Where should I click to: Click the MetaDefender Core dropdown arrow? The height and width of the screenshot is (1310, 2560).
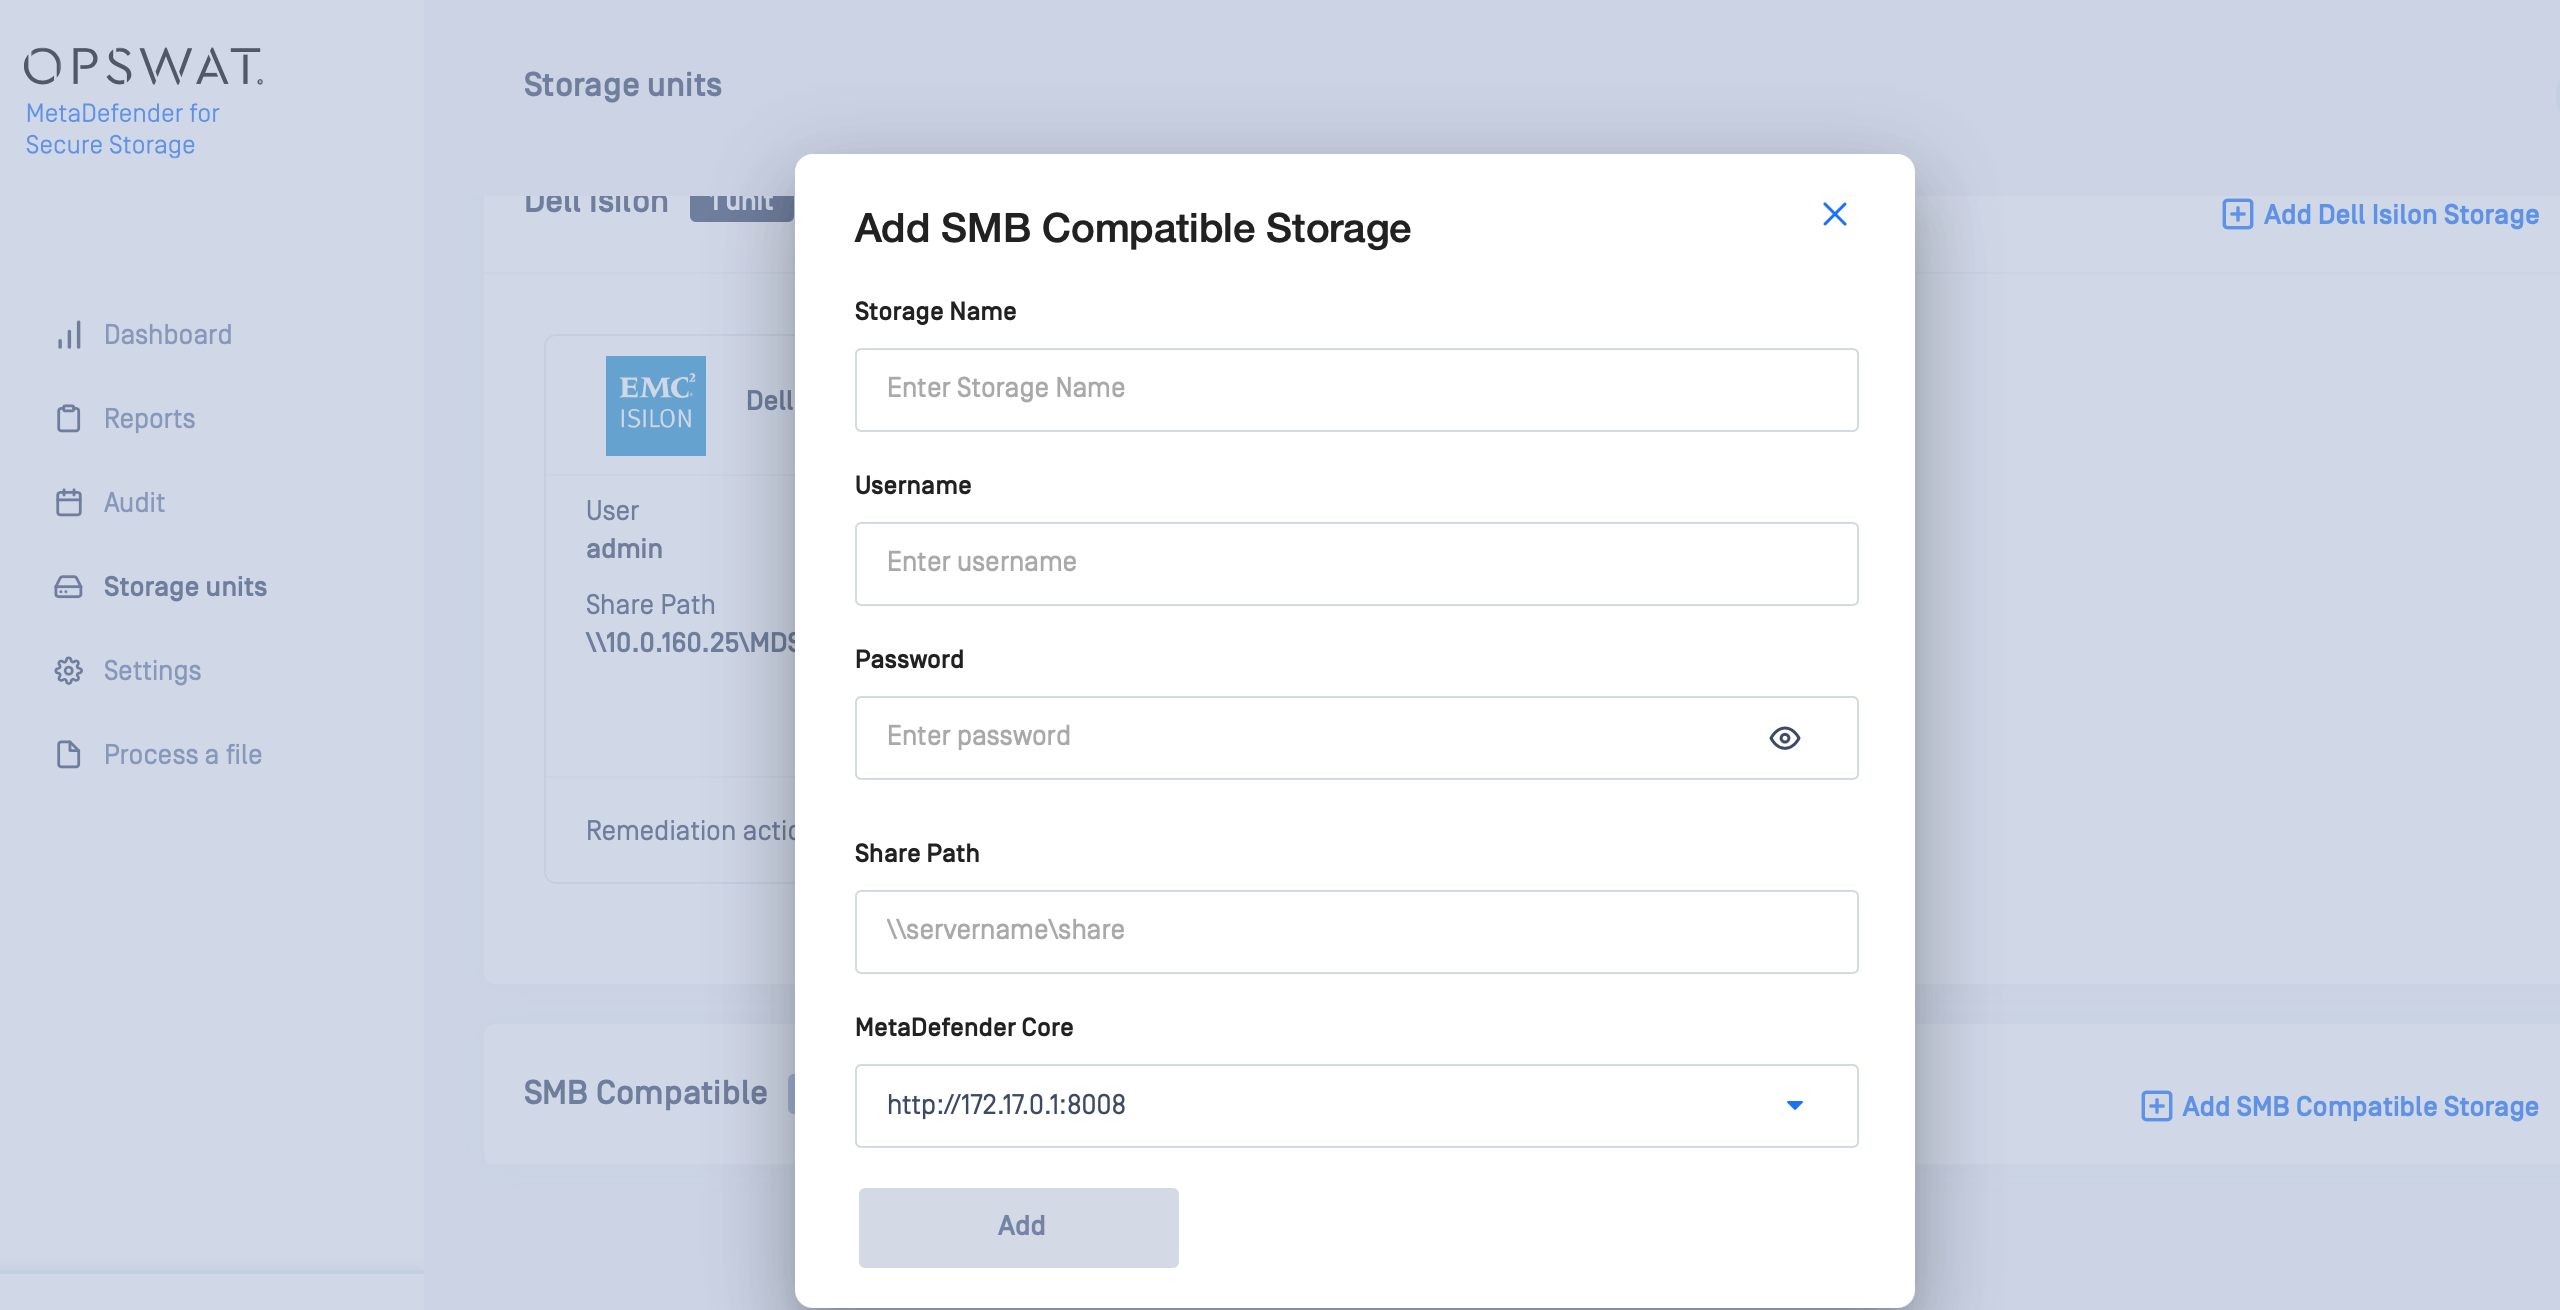[1794, 1105]
